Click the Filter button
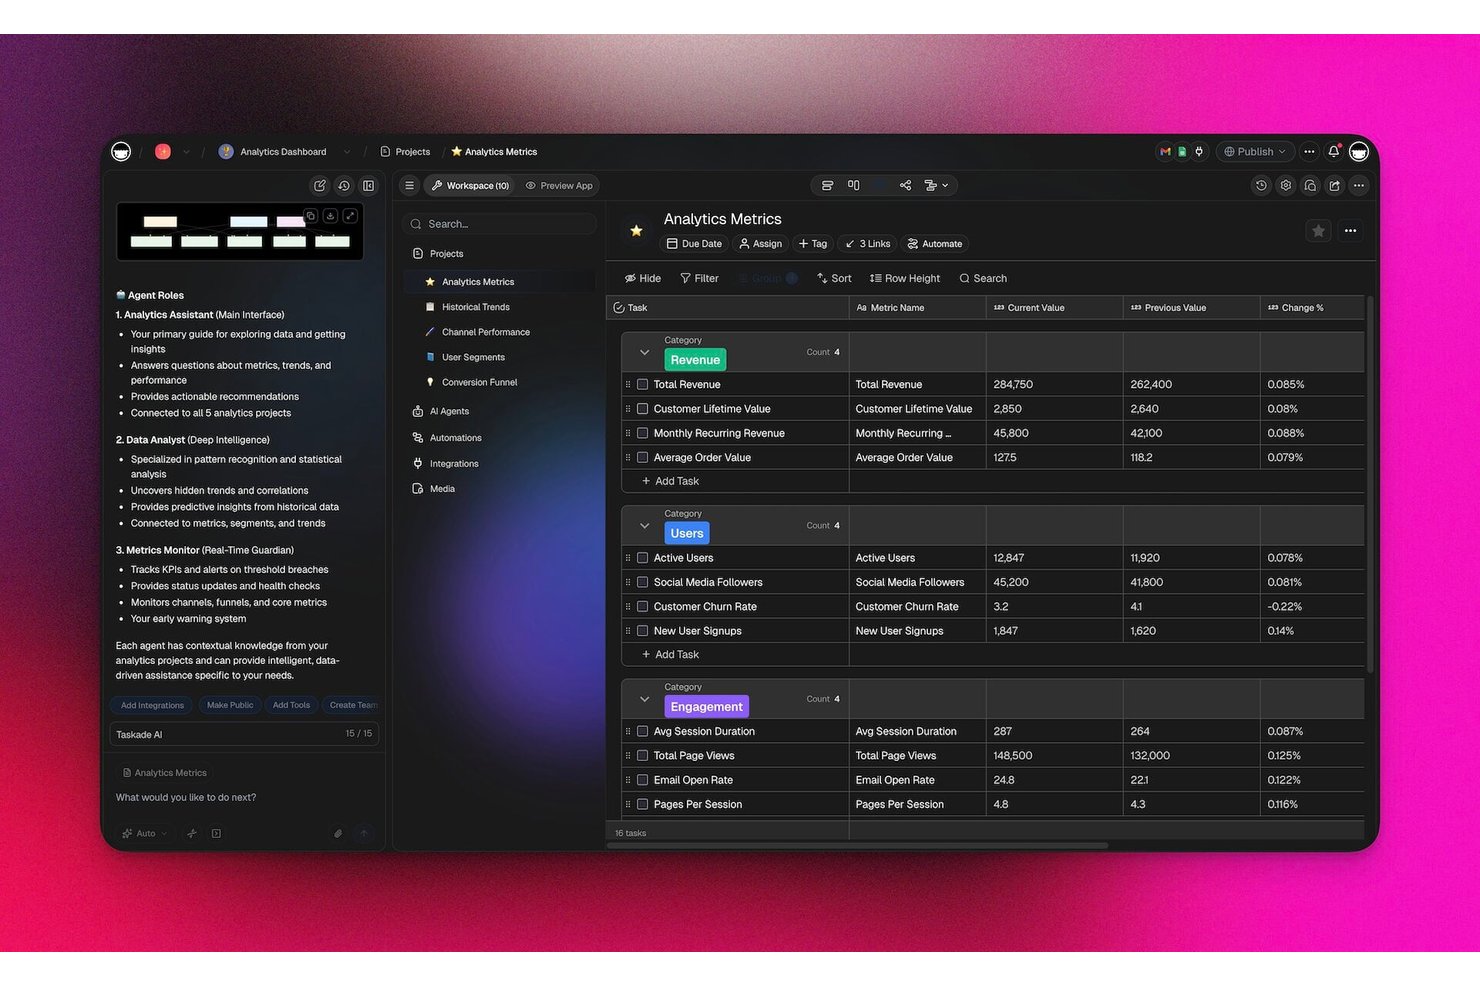This screenshot has width=1480, height=987. pos(699,278)
